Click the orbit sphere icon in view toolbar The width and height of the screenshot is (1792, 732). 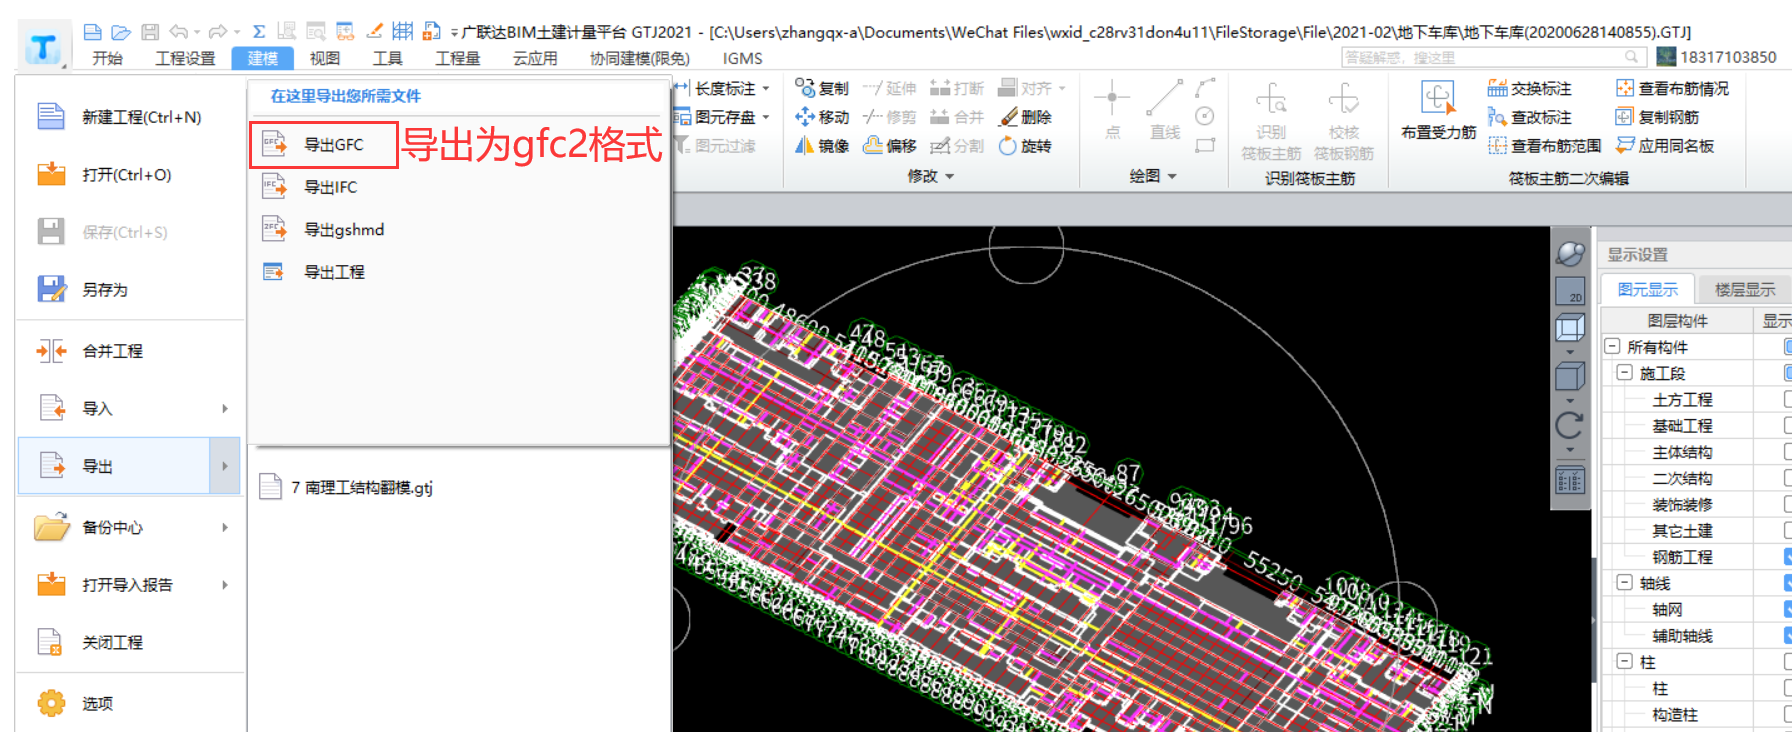pyautogui.click(x=1570, y=254)
